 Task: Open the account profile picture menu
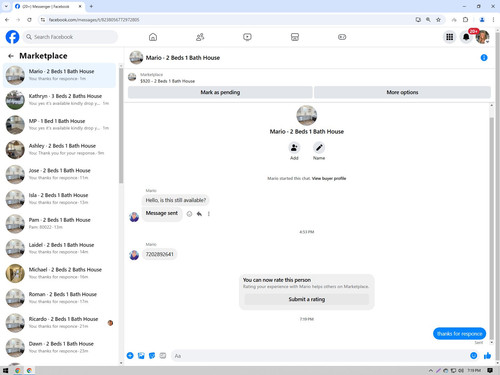(x=482, y=37)
